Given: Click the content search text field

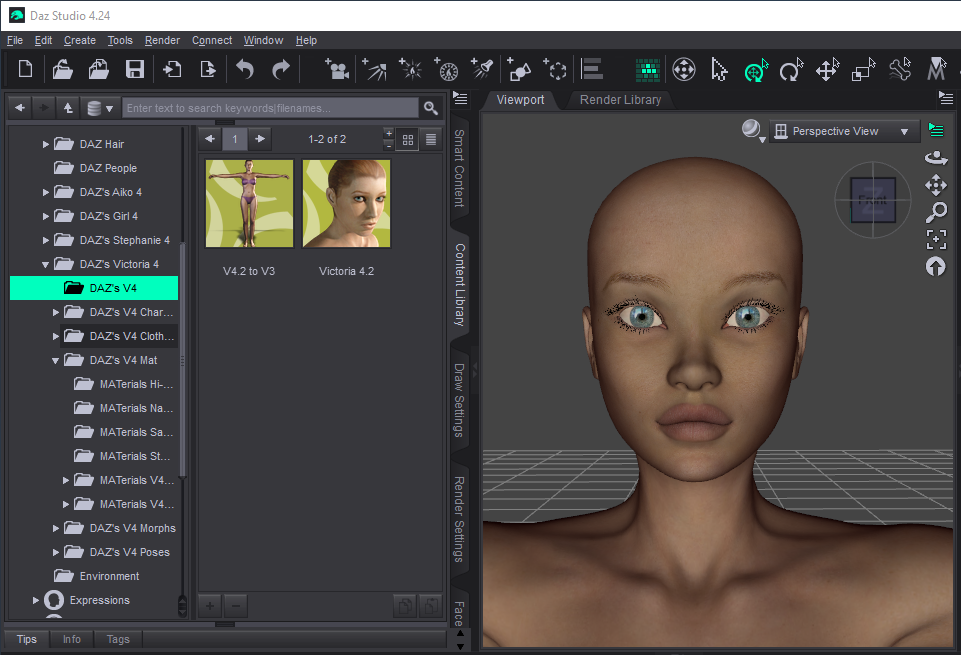Looking at the screenshot, I should [270, 108].
